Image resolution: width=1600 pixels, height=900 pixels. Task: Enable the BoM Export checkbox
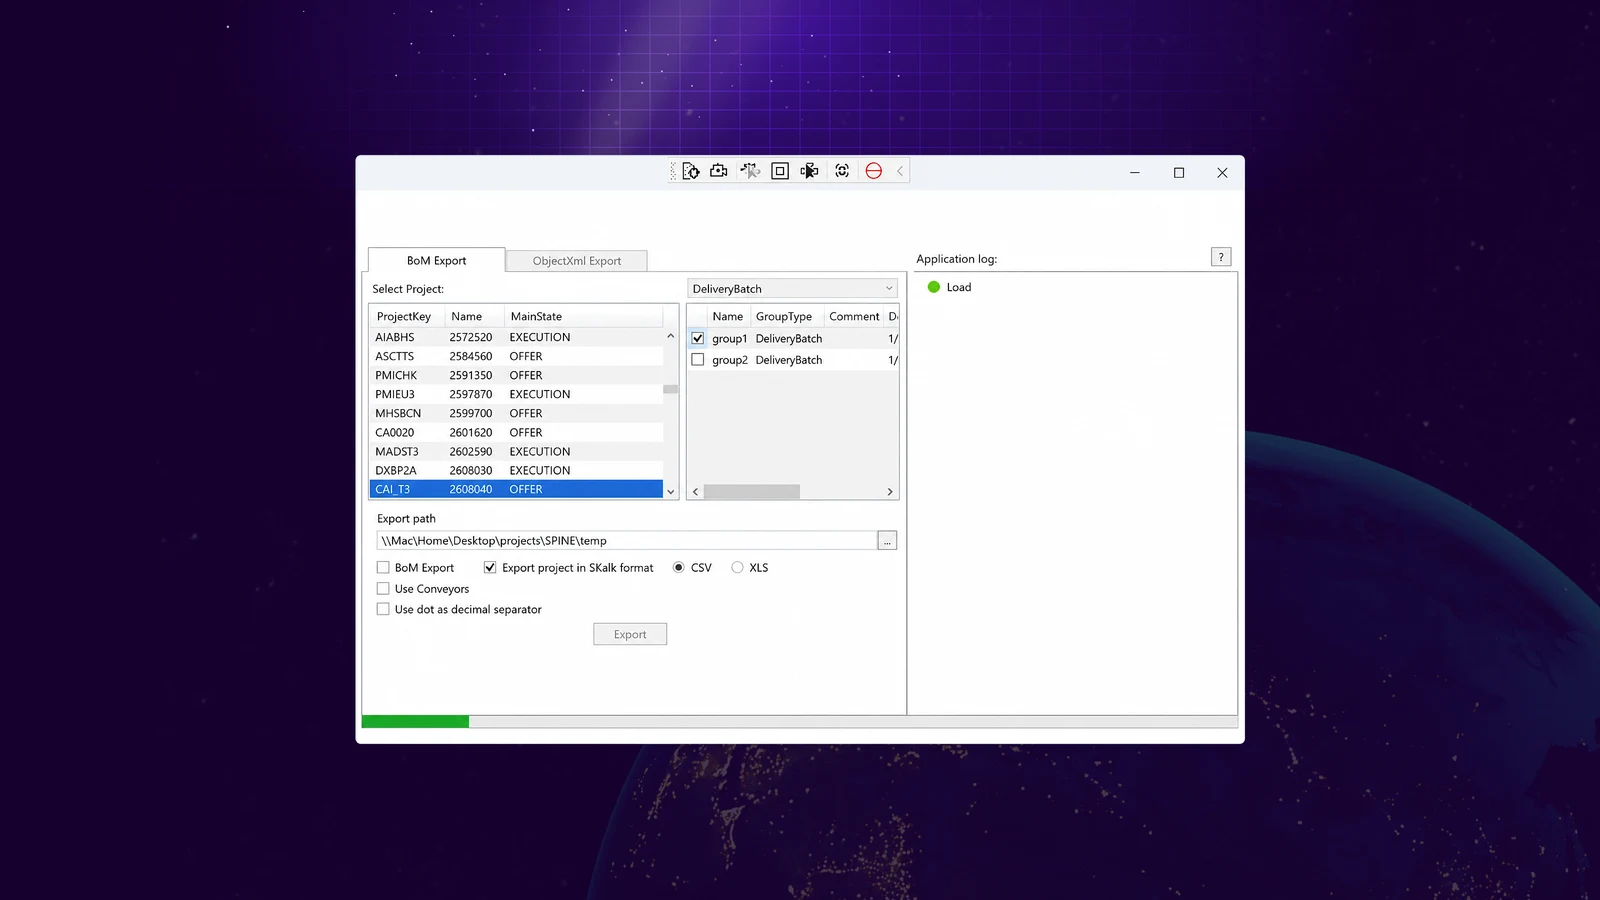click(x=383, y=567)
